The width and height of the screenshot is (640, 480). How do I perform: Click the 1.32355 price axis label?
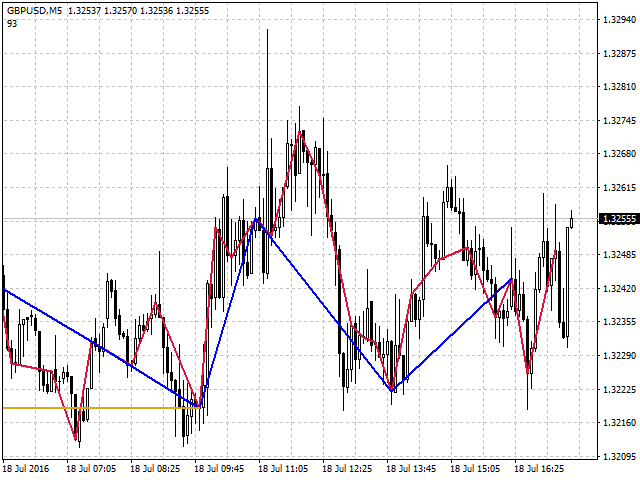[x=620, y=322]
